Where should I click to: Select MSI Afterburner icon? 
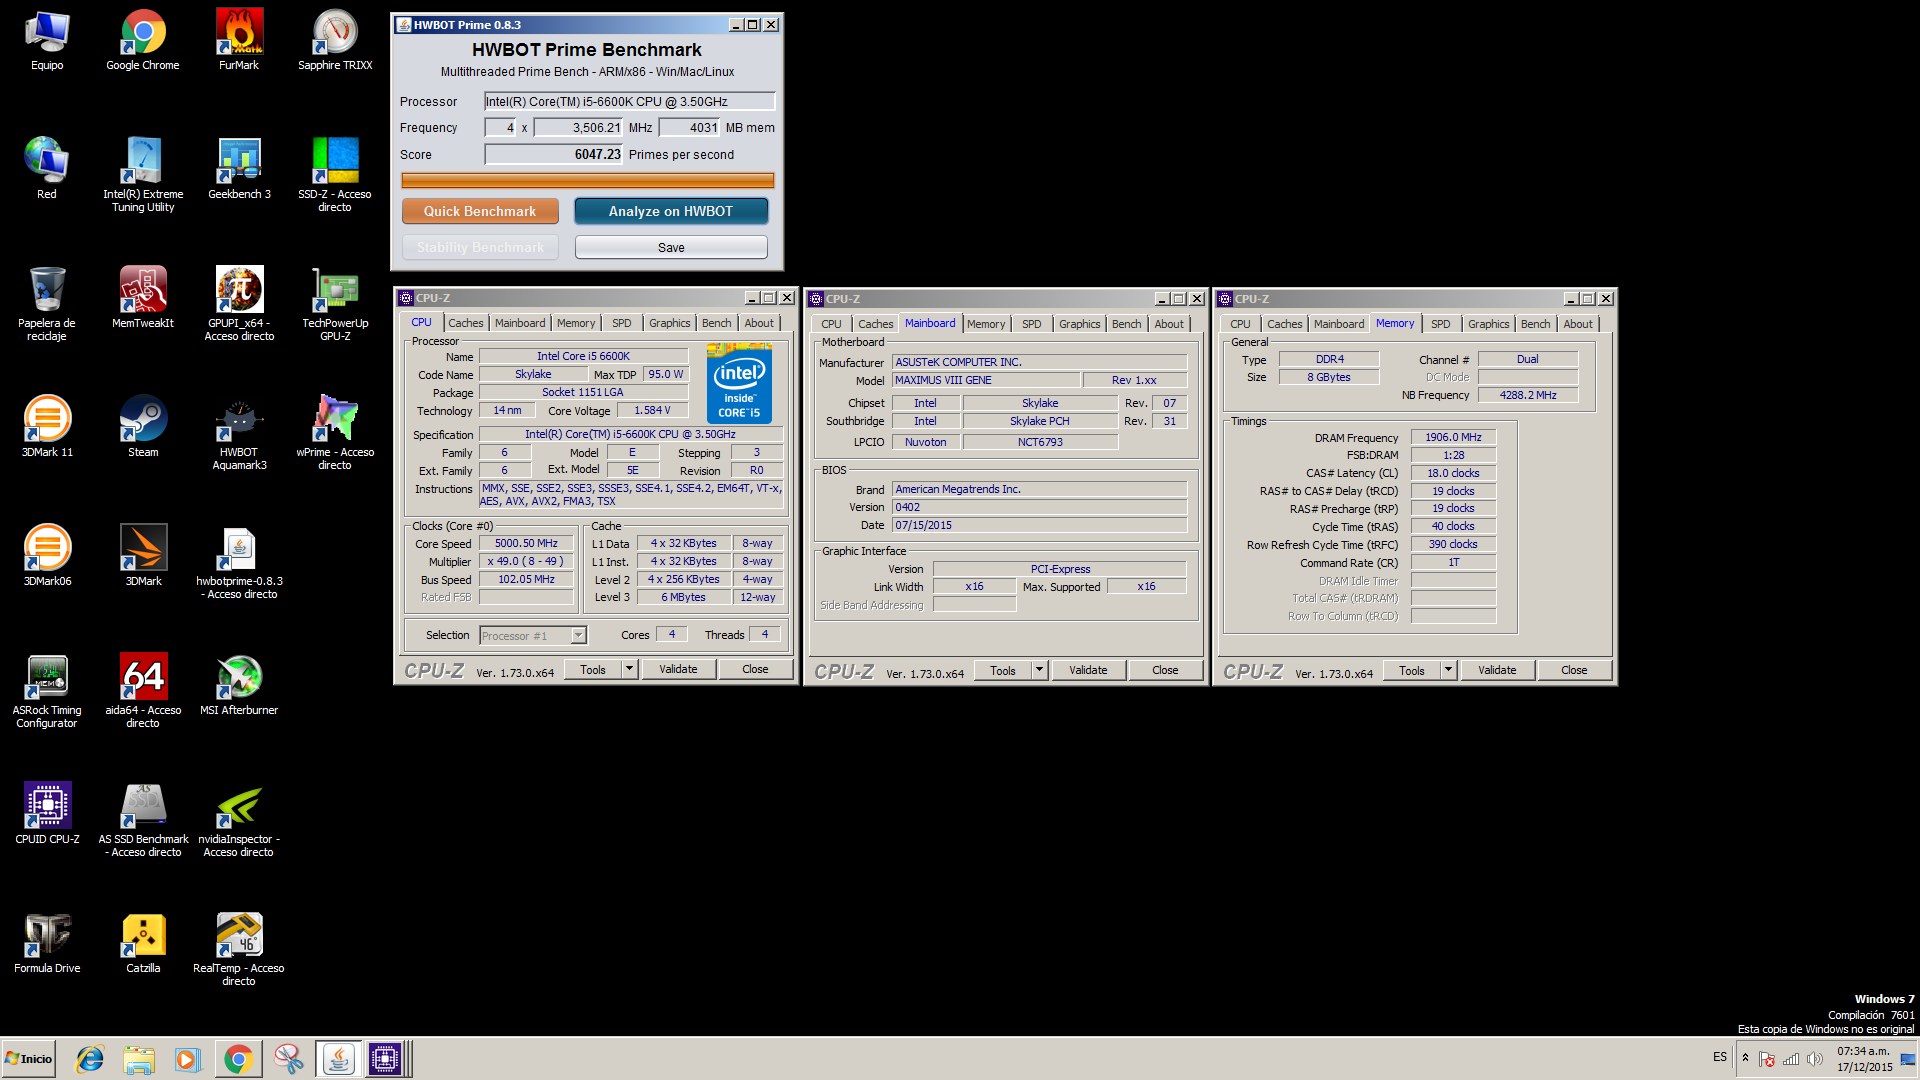coord(239,685)
